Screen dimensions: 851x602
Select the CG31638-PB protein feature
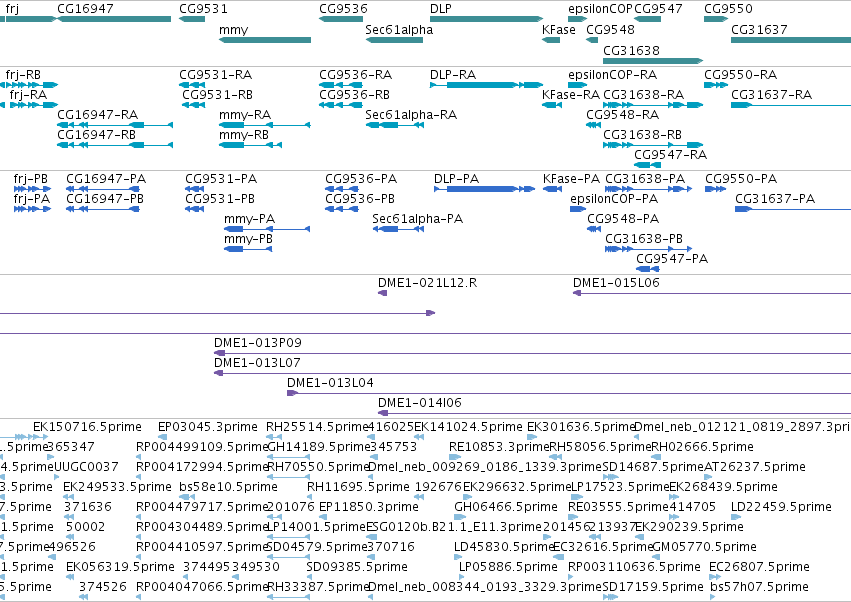pyautogui.click(x=649, y=249)
